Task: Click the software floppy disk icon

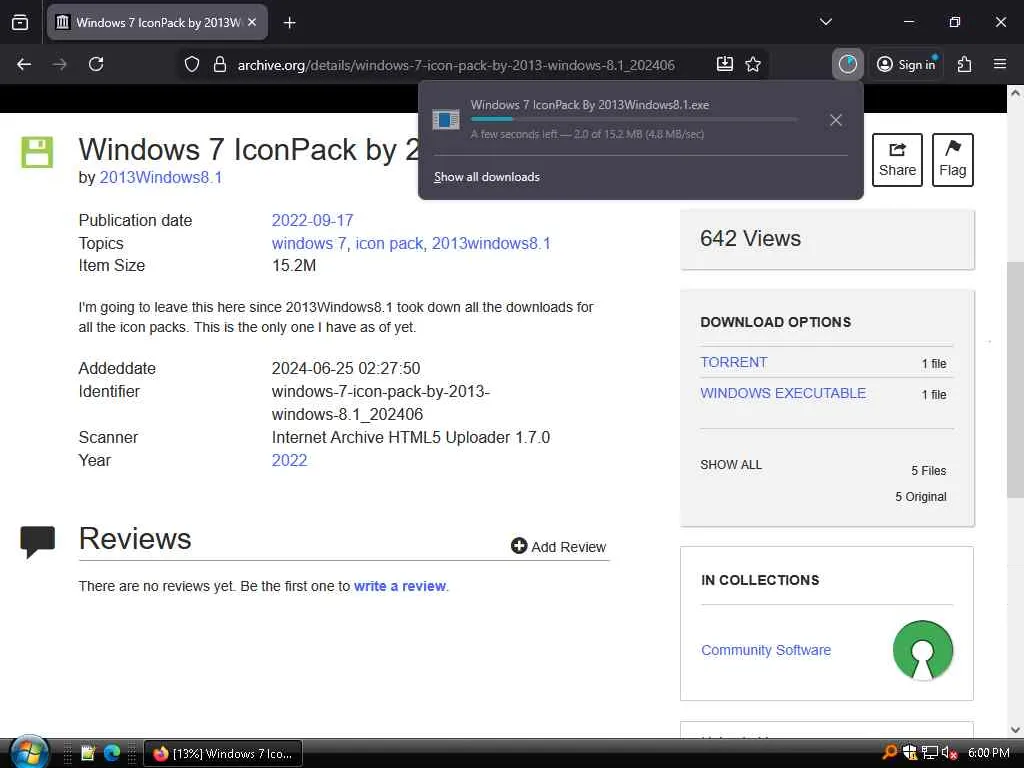Action: (x=37, y=152)
